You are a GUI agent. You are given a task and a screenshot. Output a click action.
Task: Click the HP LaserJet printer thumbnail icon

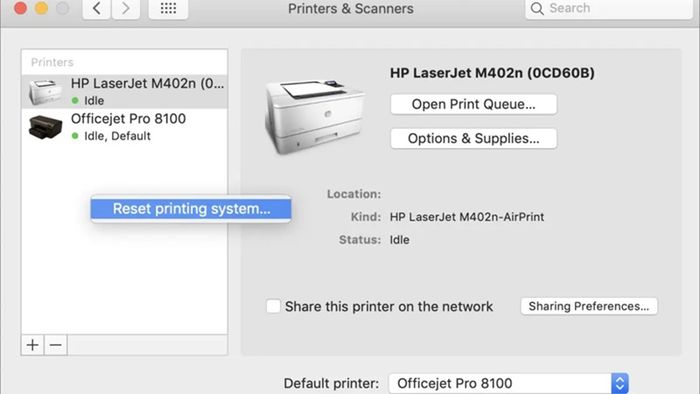(x=45, y=91)
